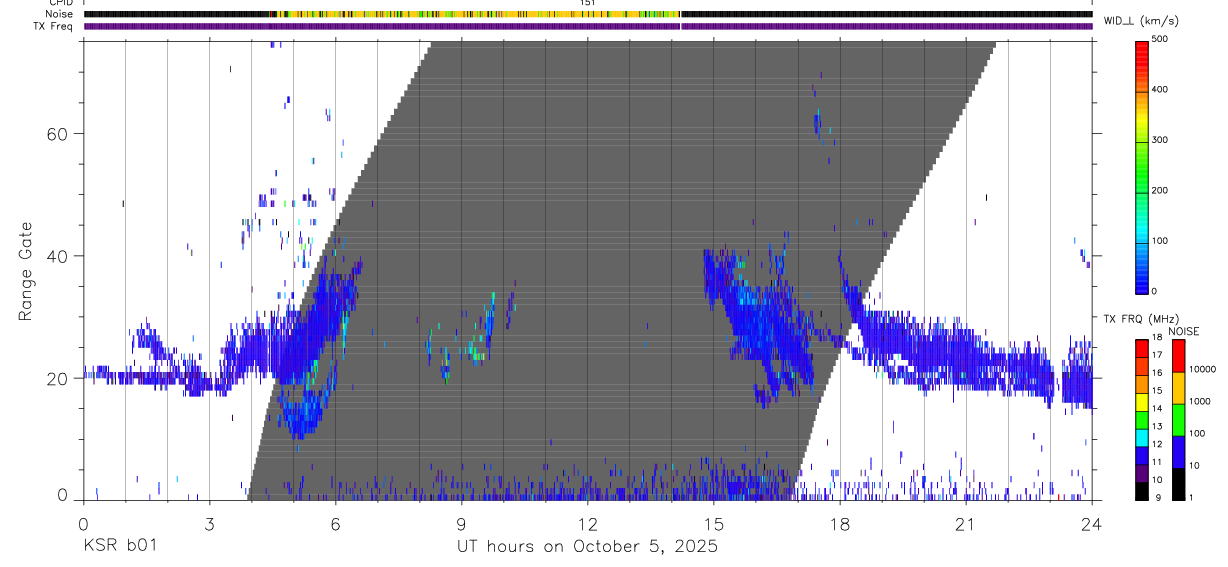The width and height of the screenshot is (1228, 567).
Task: Pick the cyan 12–13 MHz TX FRQ swatch
Action: click(1143, 437)
